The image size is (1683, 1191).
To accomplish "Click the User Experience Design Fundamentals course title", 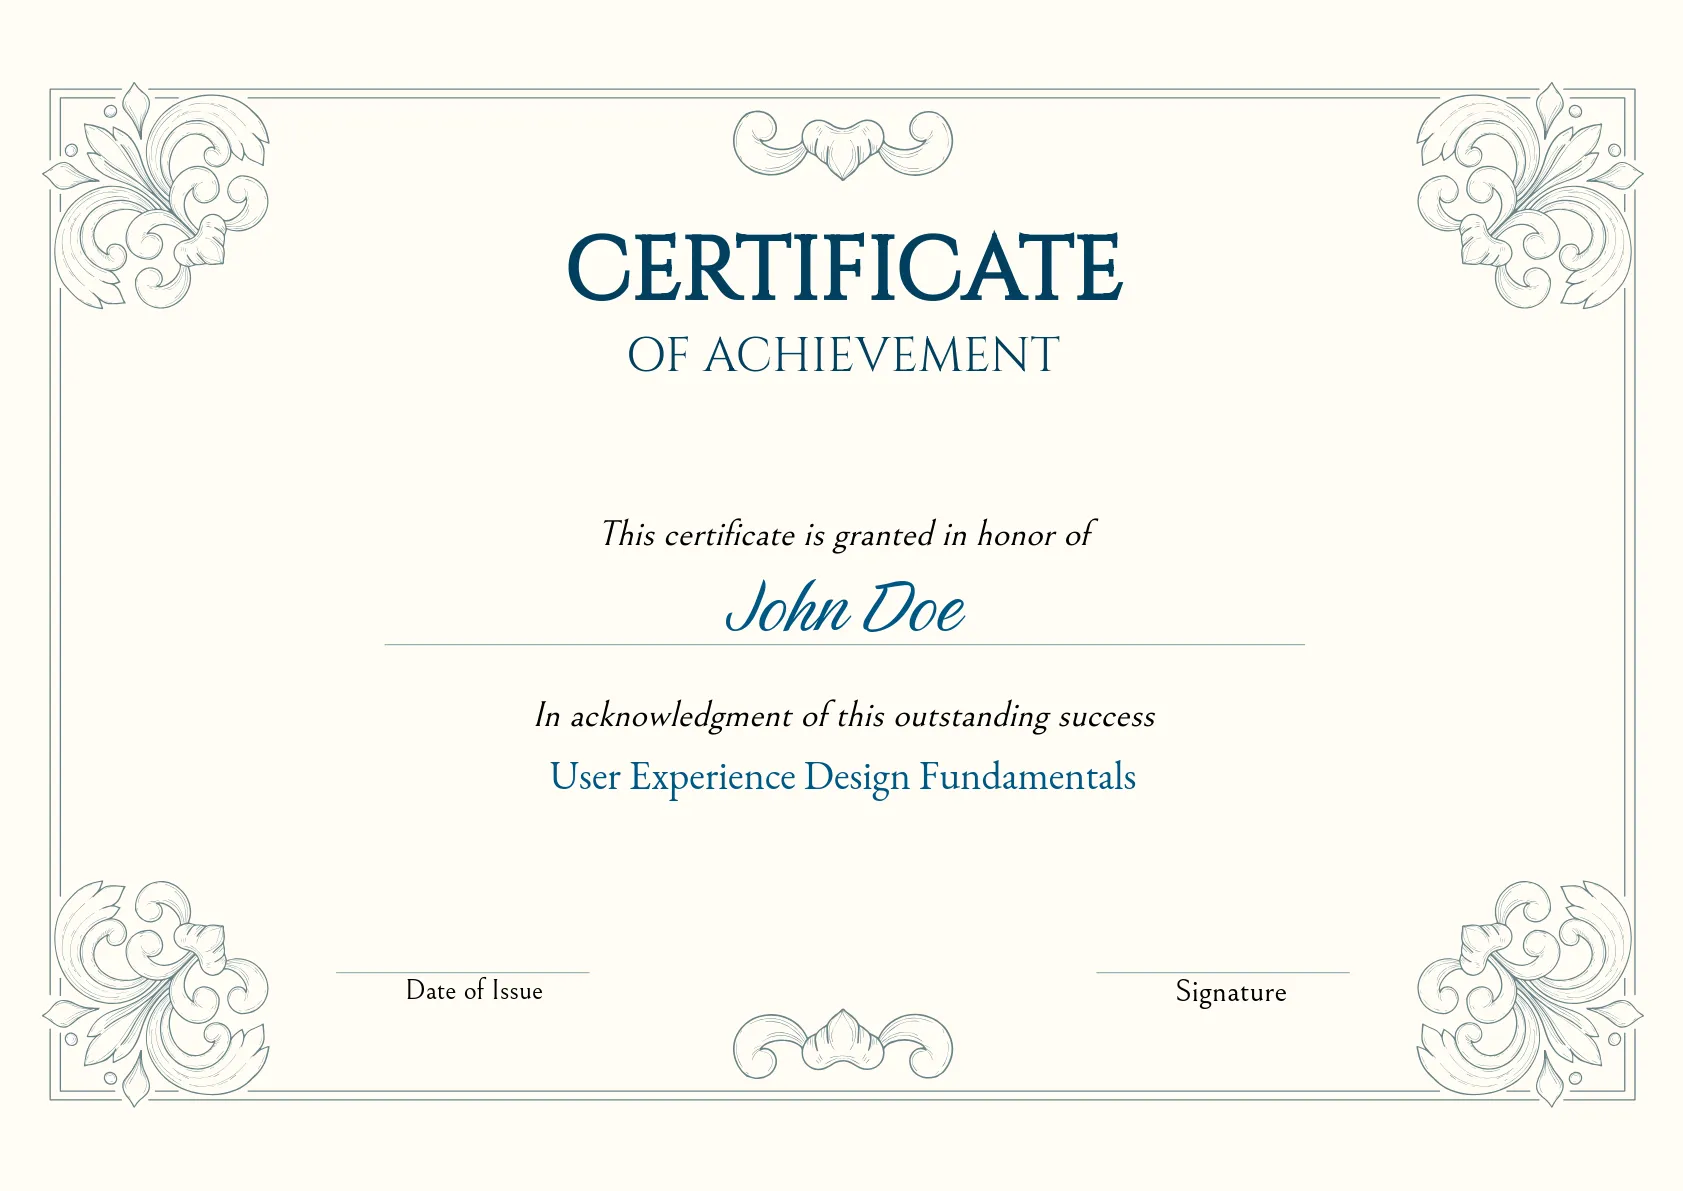I will pyautogui.click(x=843, y=777).
